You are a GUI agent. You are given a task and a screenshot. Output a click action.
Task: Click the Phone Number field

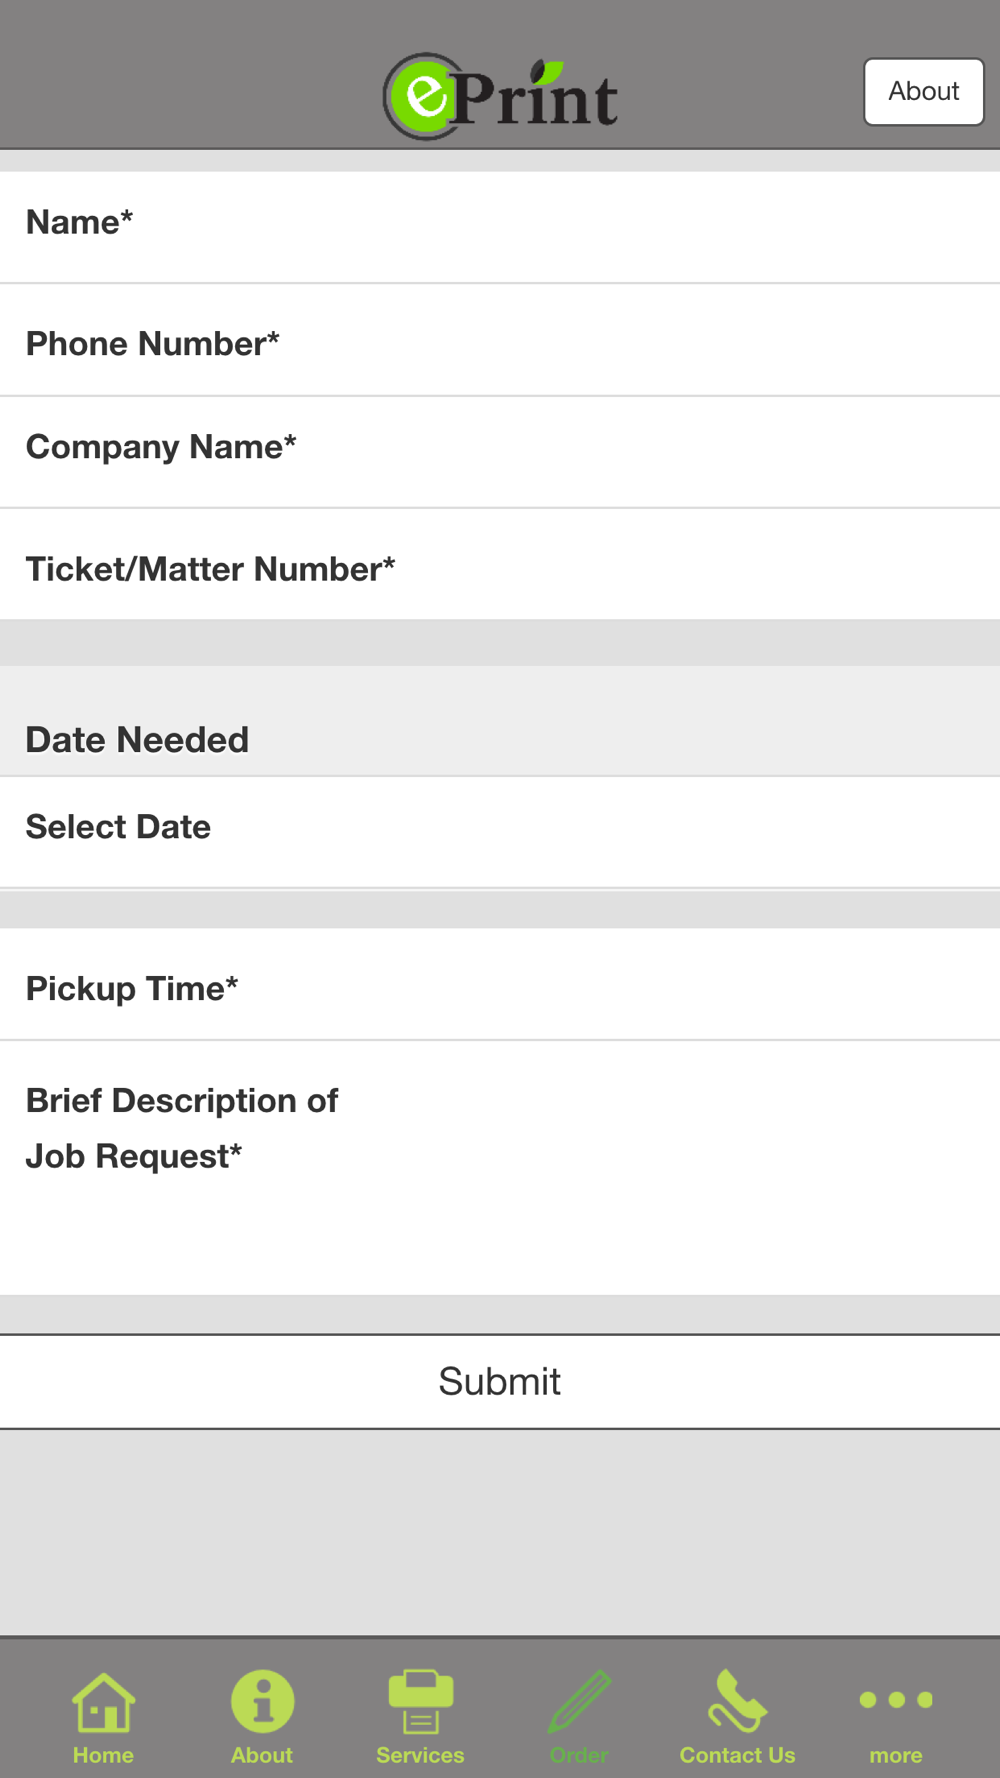click(500, 340)
